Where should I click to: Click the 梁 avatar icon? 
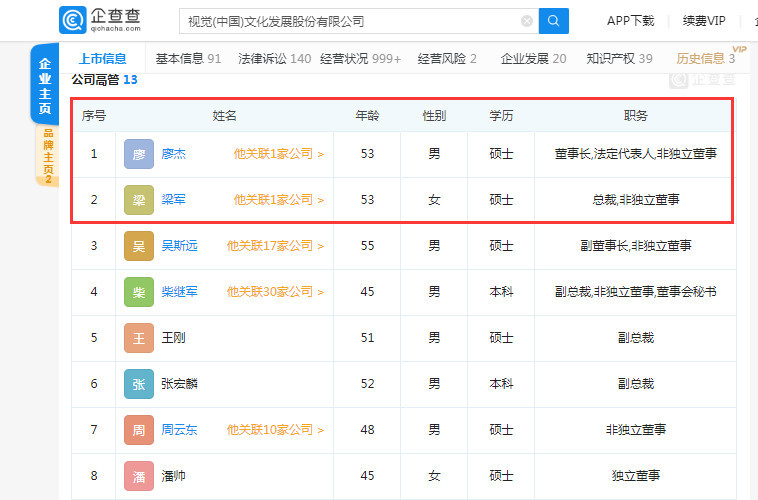pyautogui.click(x=139, y=200)
